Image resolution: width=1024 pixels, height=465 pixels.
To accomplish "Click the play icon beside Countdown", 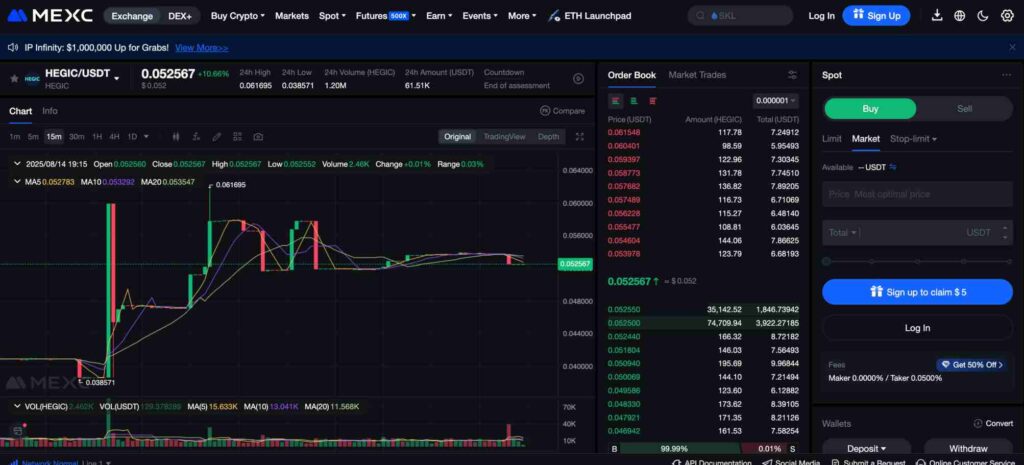I will tap(578, 78).
